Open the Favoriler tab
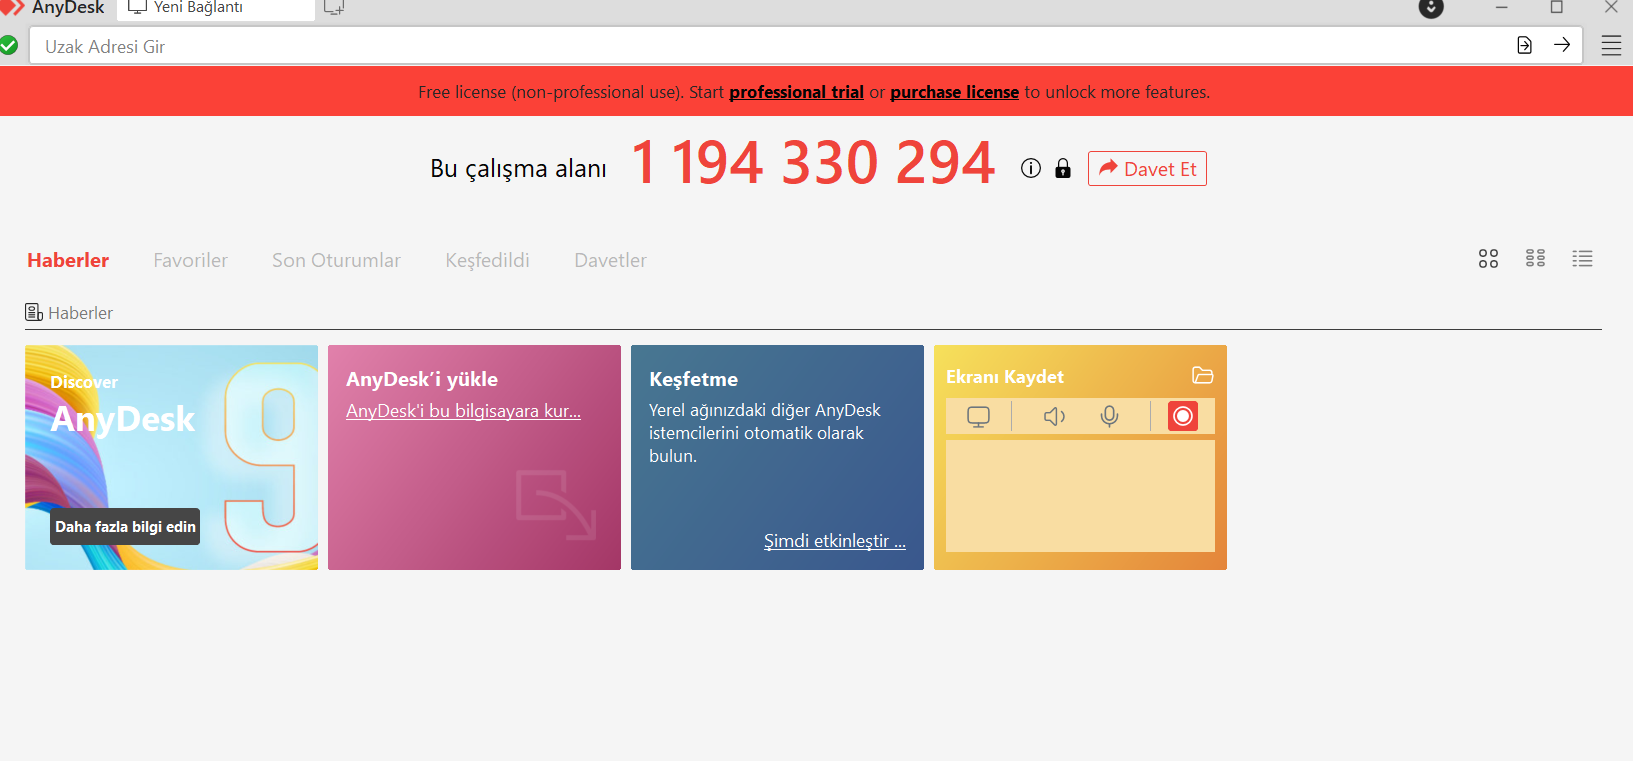Screen dimensions: 1633x761 [190, 260]
